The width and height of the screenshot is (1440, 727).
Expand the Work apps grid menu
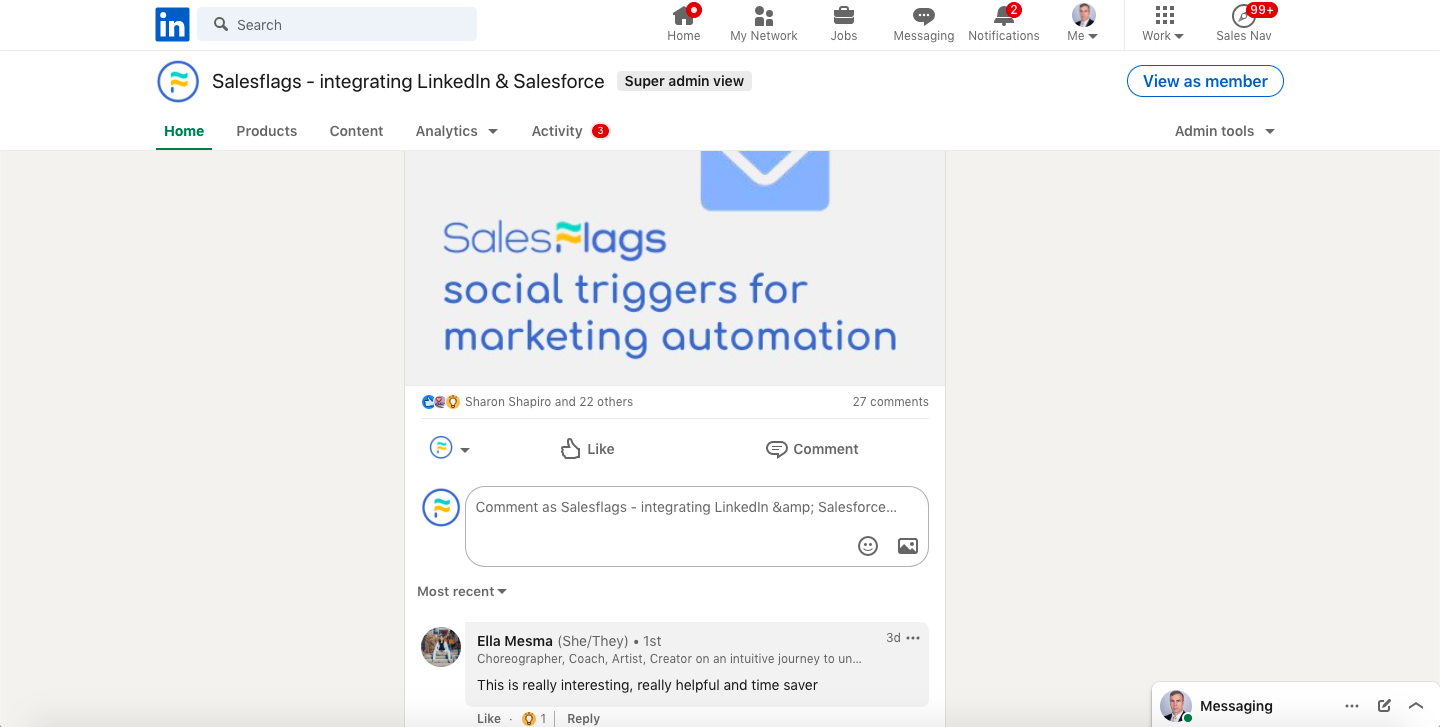coord(1163,24)
